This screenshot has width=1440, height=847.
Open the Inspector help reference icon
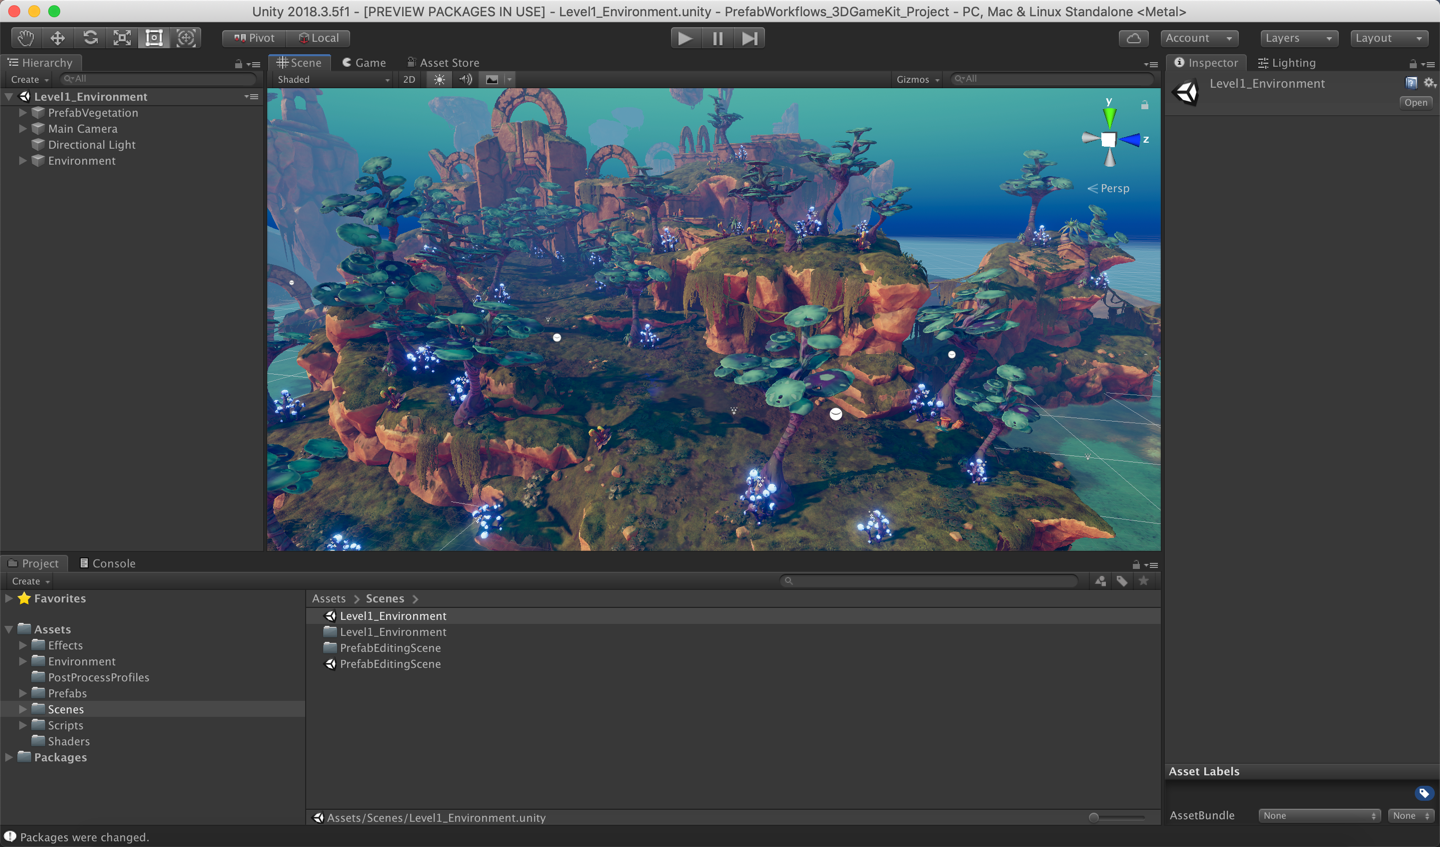click(1411, 83)
